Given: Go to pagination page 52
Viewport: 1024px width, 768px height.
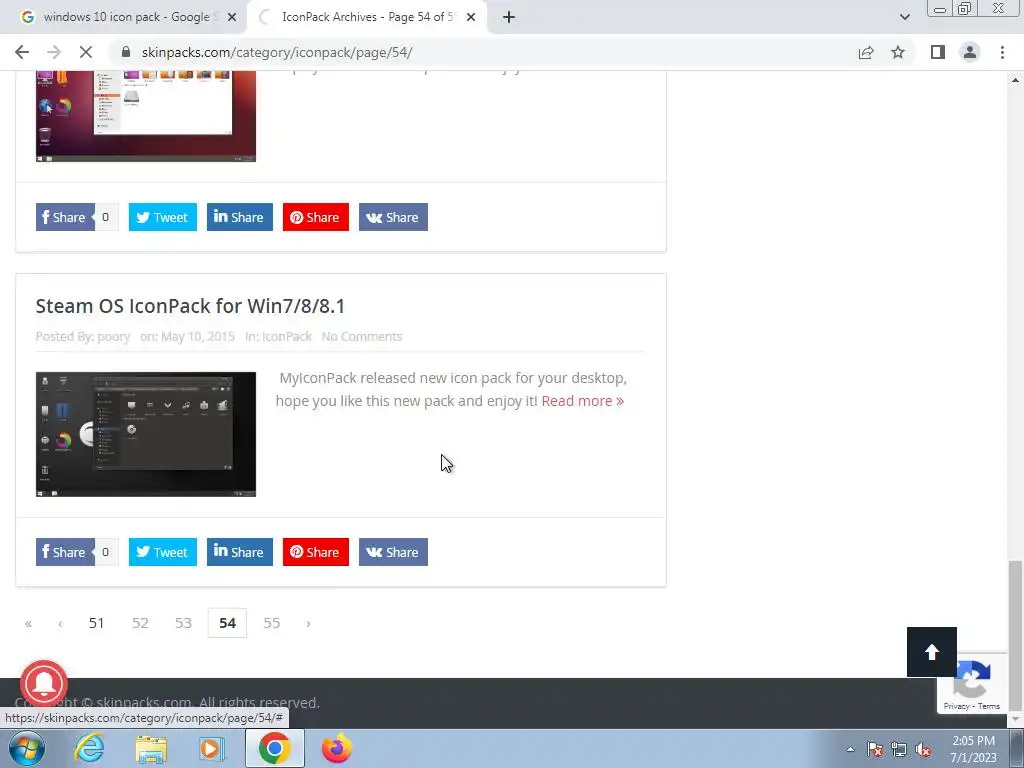Looking at the screenshot, I should pos(140,623).
